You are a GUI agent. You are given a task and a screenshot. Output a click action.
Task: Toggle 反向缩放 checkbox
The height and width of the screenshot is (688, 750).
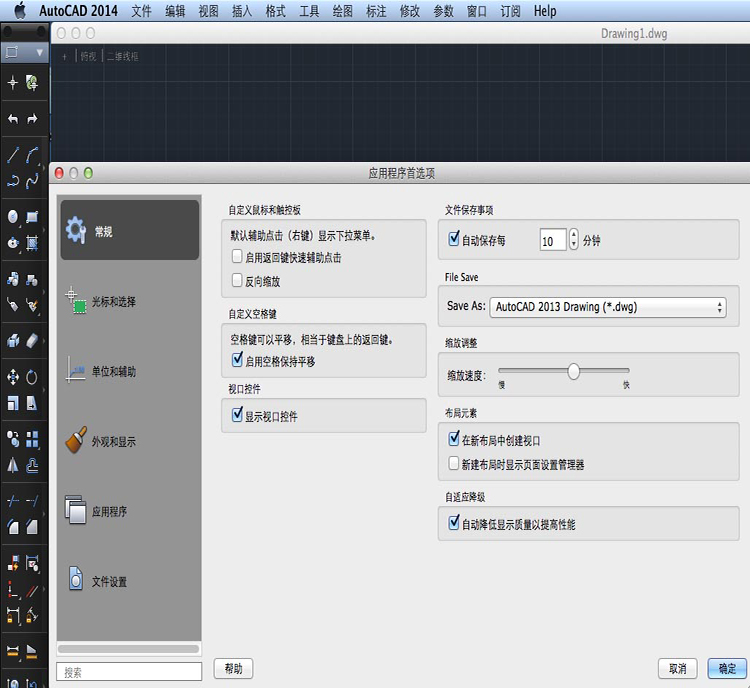237,280
